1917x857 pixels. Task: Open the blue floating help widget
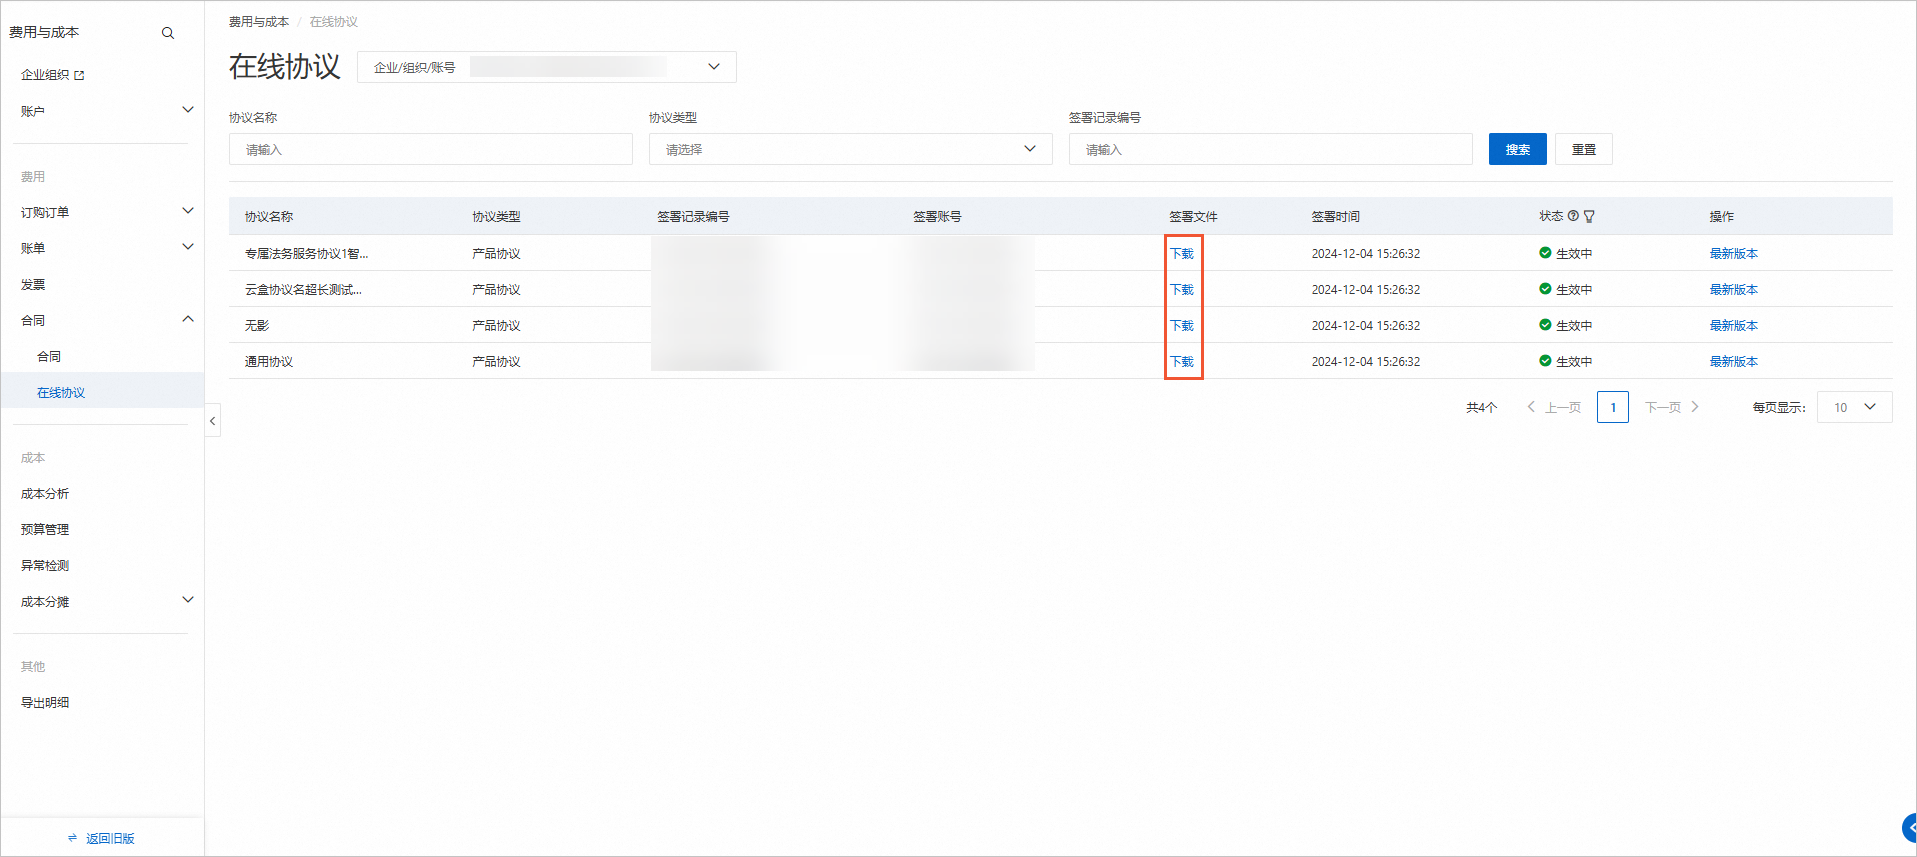[1909, 828]
